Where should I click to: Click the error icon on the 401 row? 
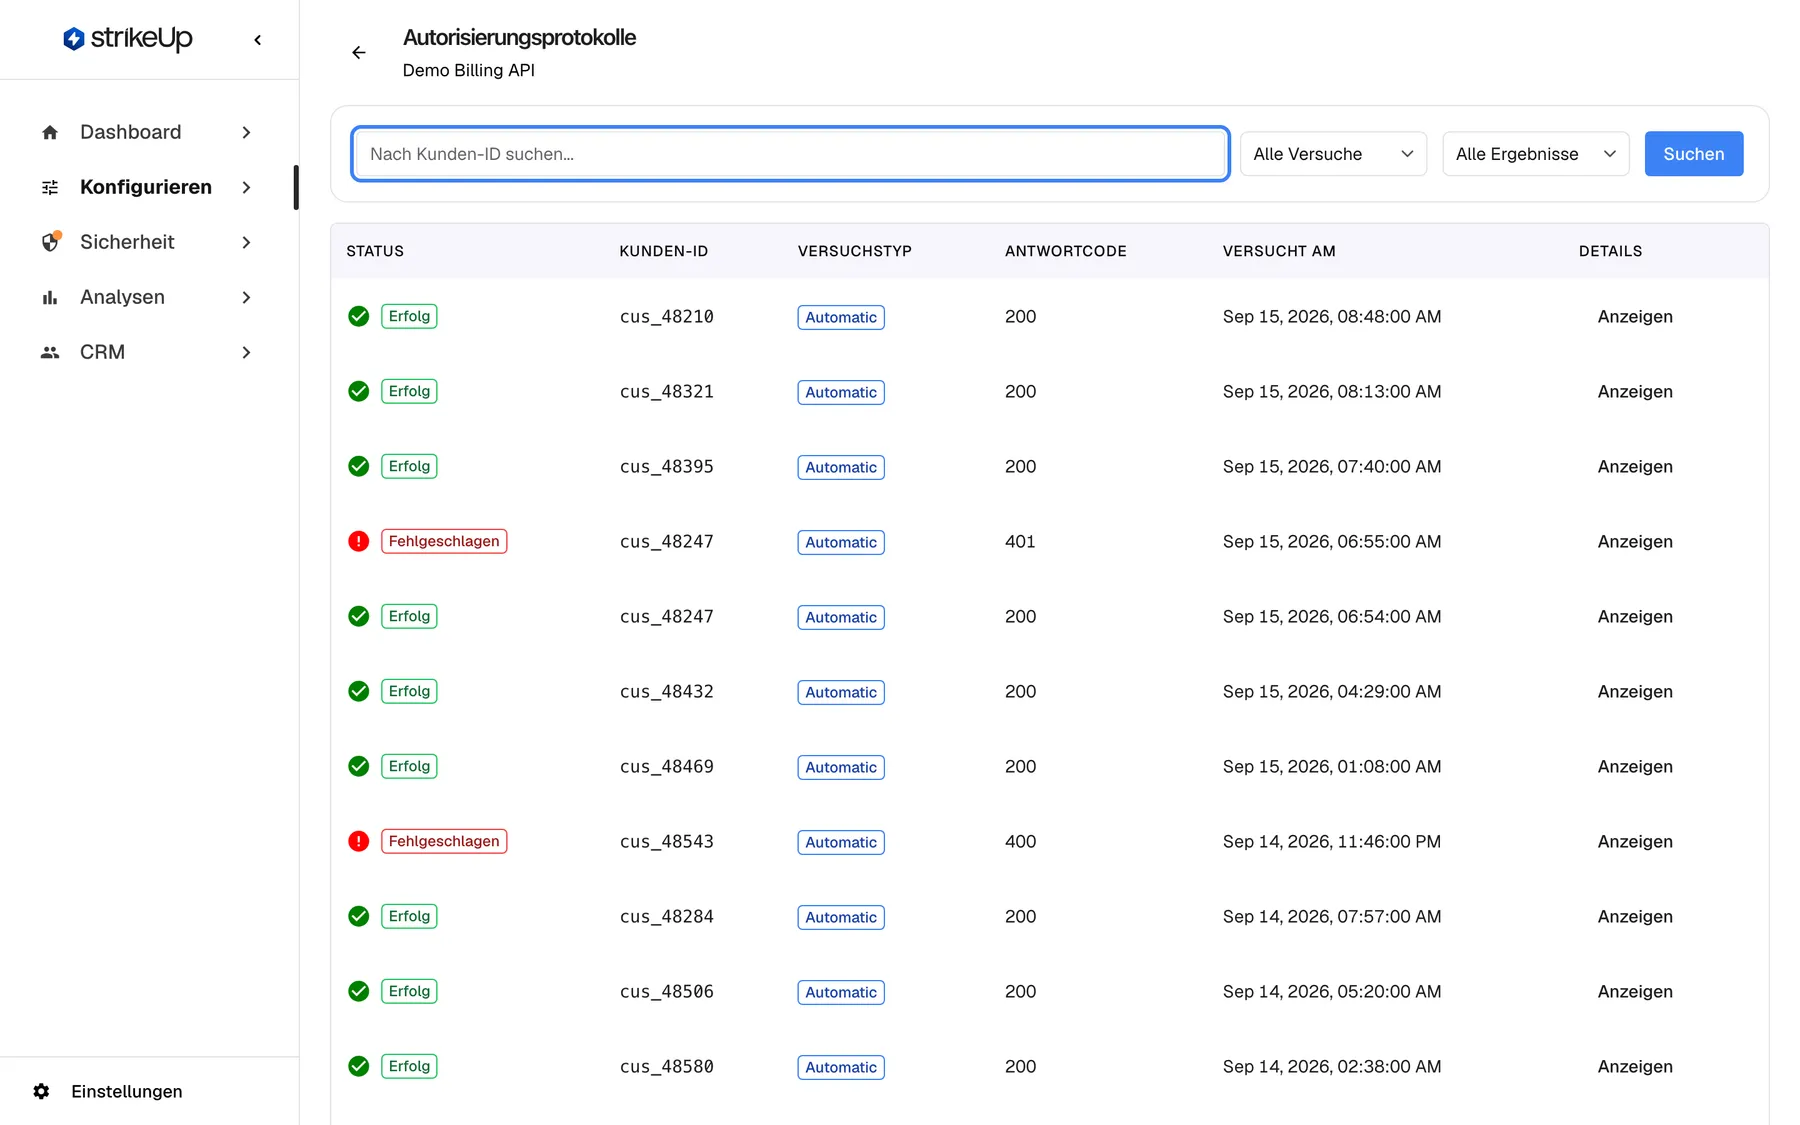tap(359, 542)
